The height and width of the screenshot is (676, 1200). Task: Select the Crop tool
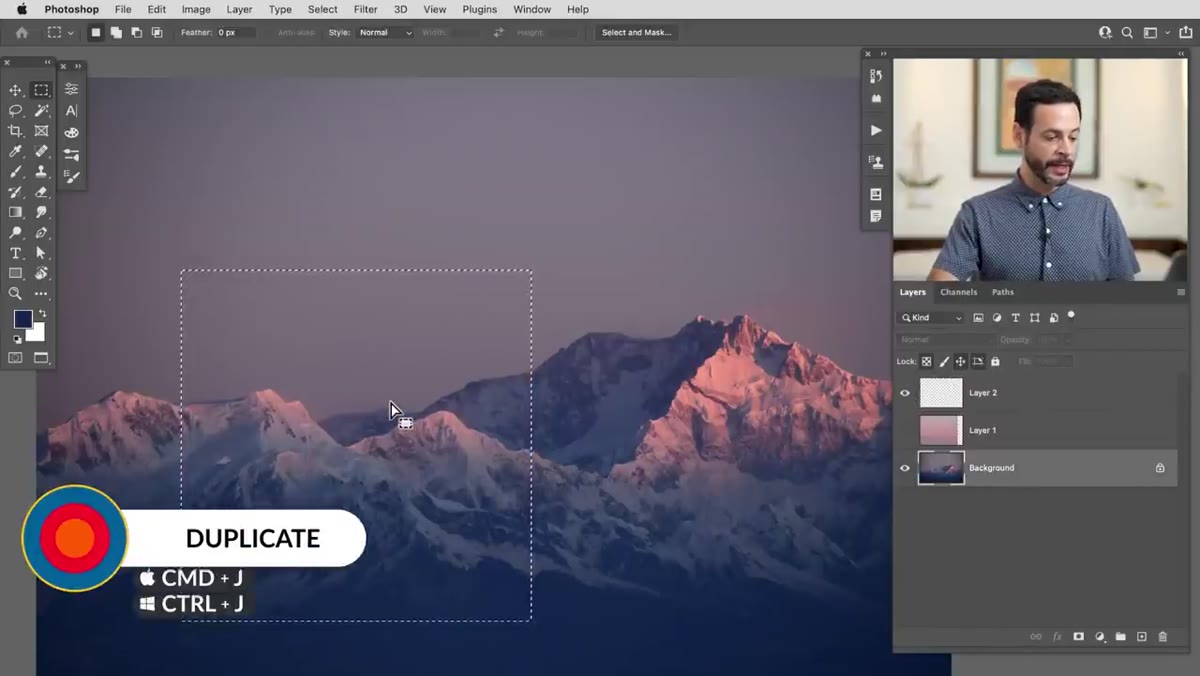pyautogui.click(x=15, y=131)
